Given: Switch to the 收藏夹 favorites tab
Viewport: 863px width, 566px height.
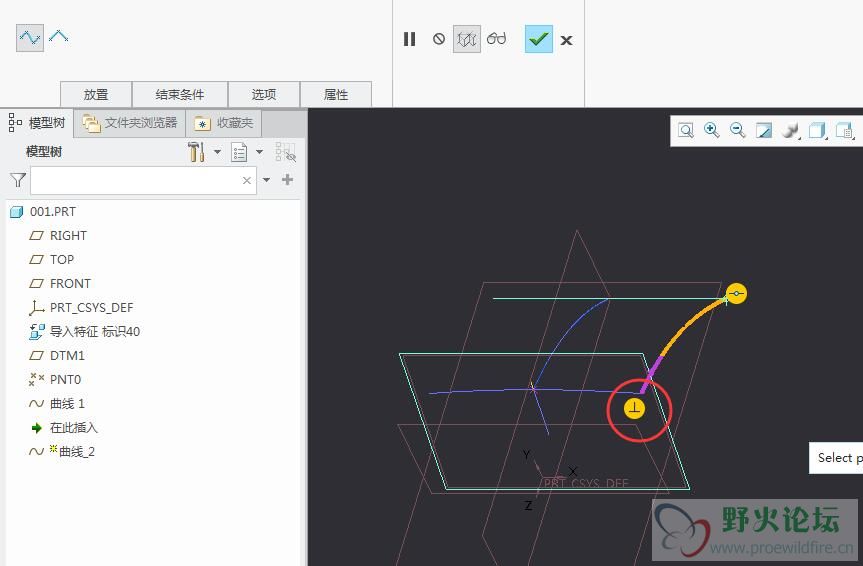Looking at the screenshot, I should coord(223,123).
